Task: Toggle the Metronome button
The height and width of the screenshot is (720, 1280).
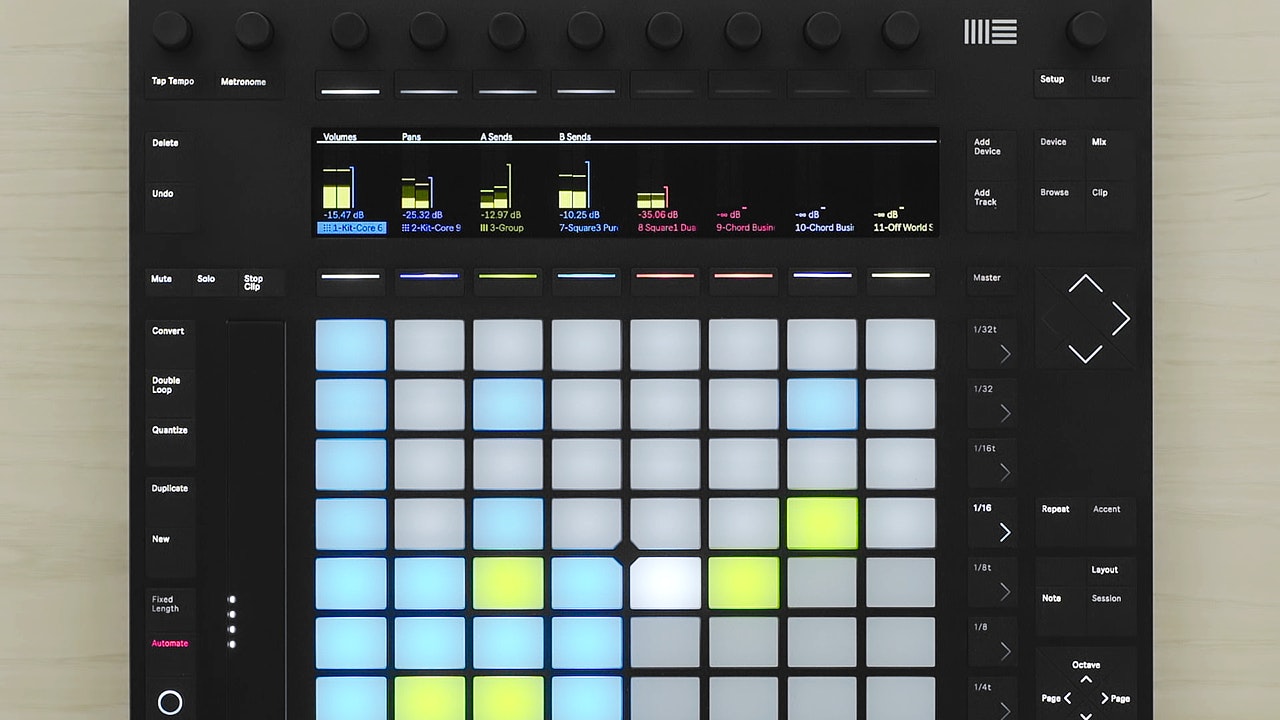Action: 243,83
